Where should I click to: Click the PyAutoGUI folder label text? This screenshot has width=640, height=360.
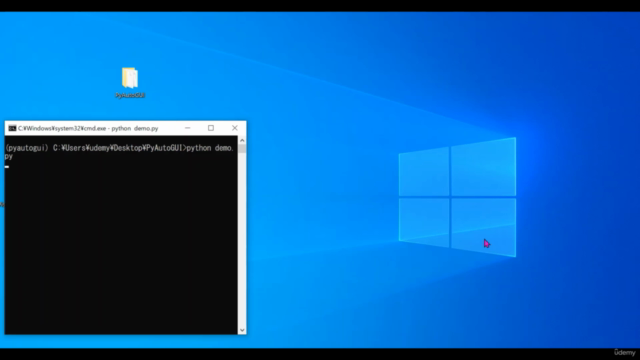tap(130, 95)
